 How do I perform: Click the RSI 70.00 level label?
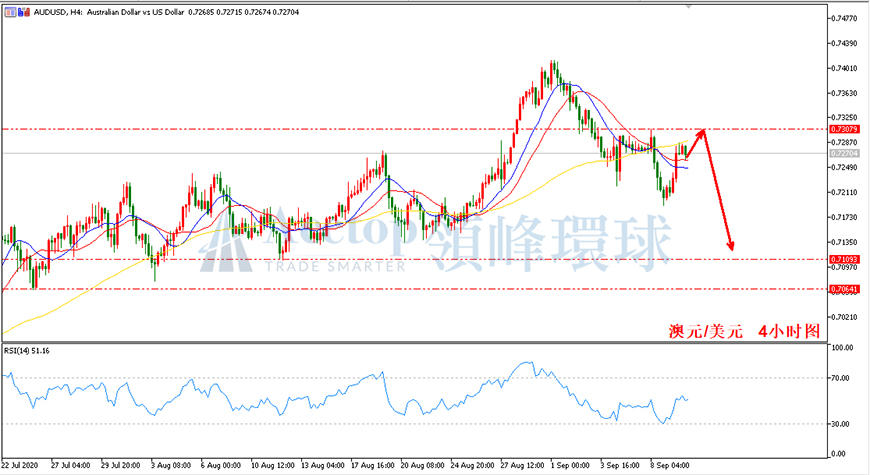pyautogui.click(x=840, y=378)
